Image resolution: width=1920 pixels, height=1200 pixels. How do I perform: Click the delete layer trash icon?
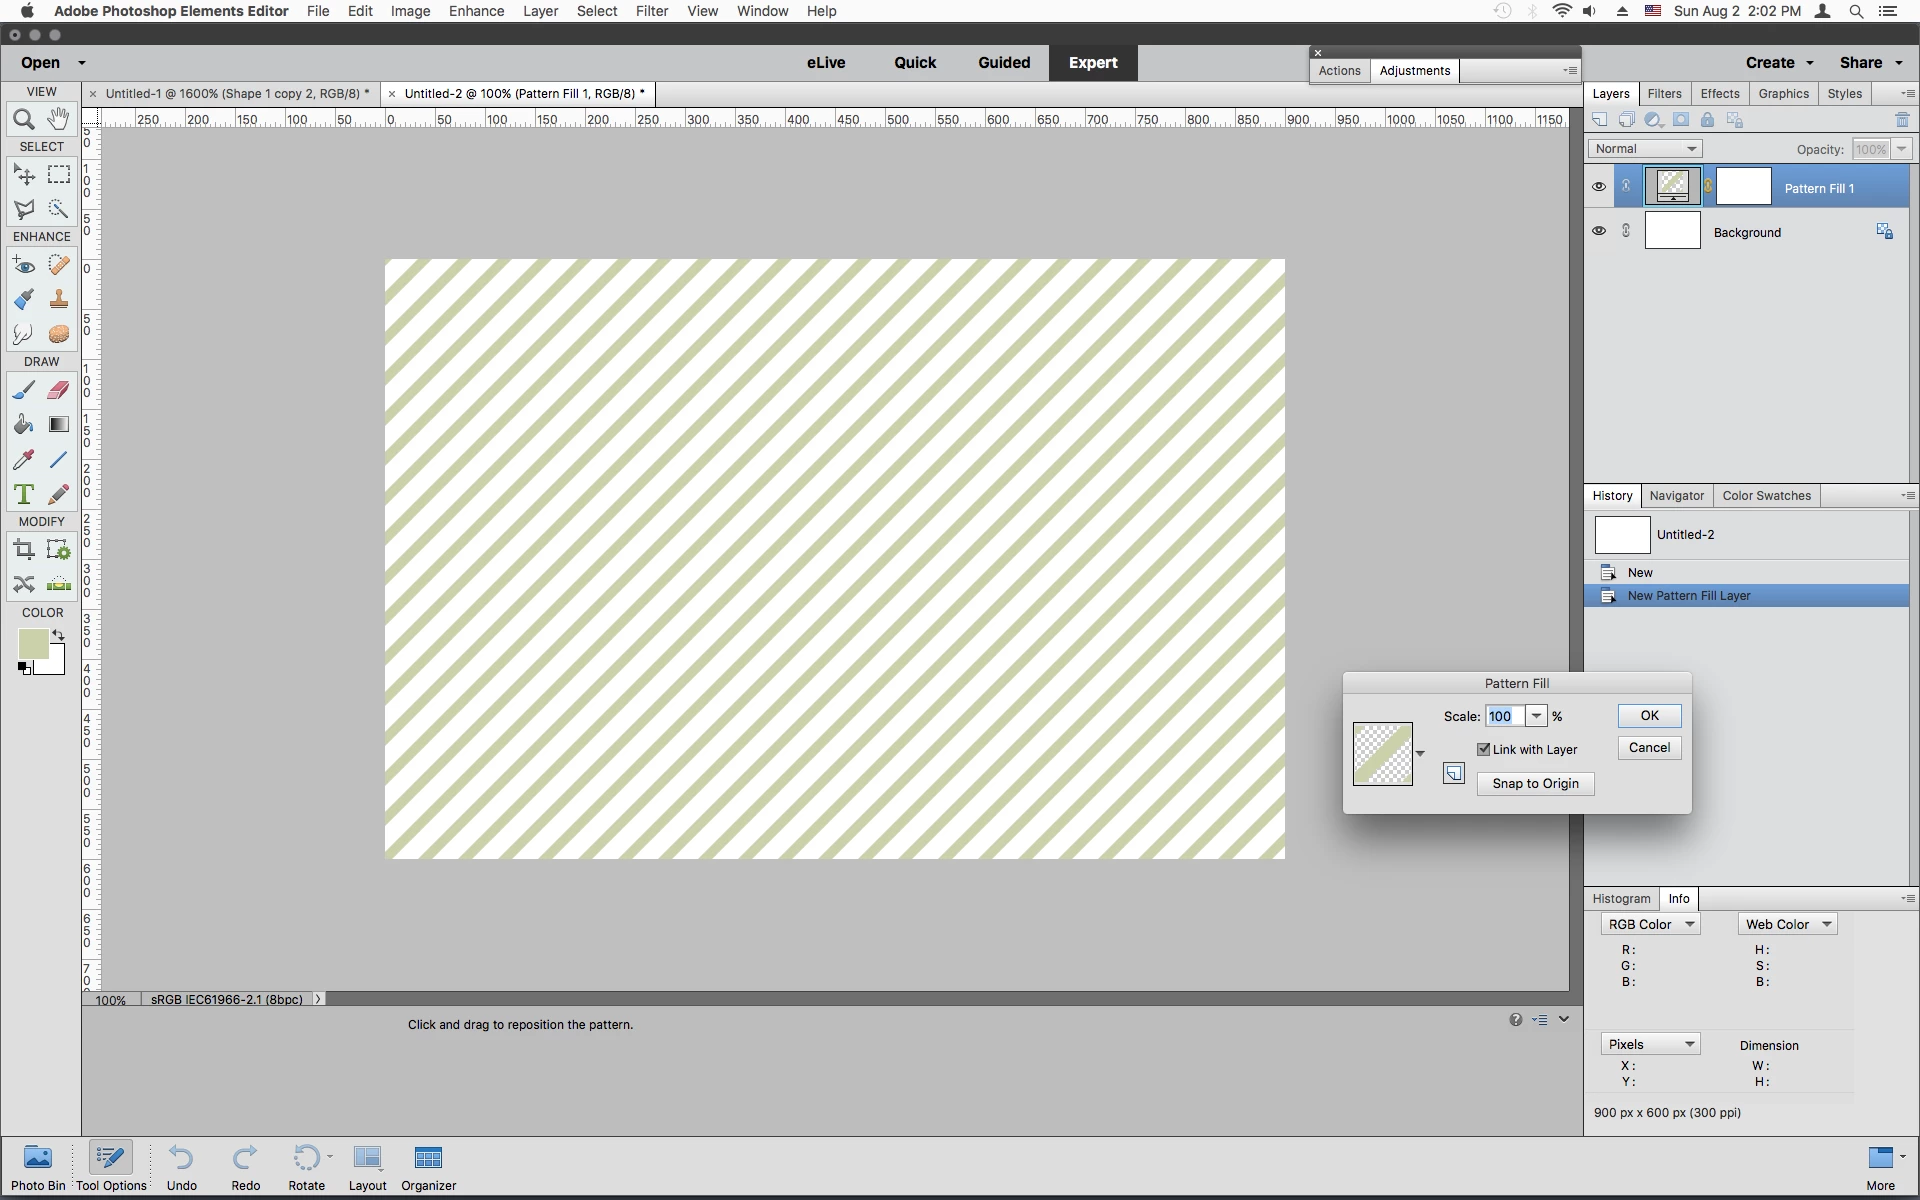tap(1902, 120)
